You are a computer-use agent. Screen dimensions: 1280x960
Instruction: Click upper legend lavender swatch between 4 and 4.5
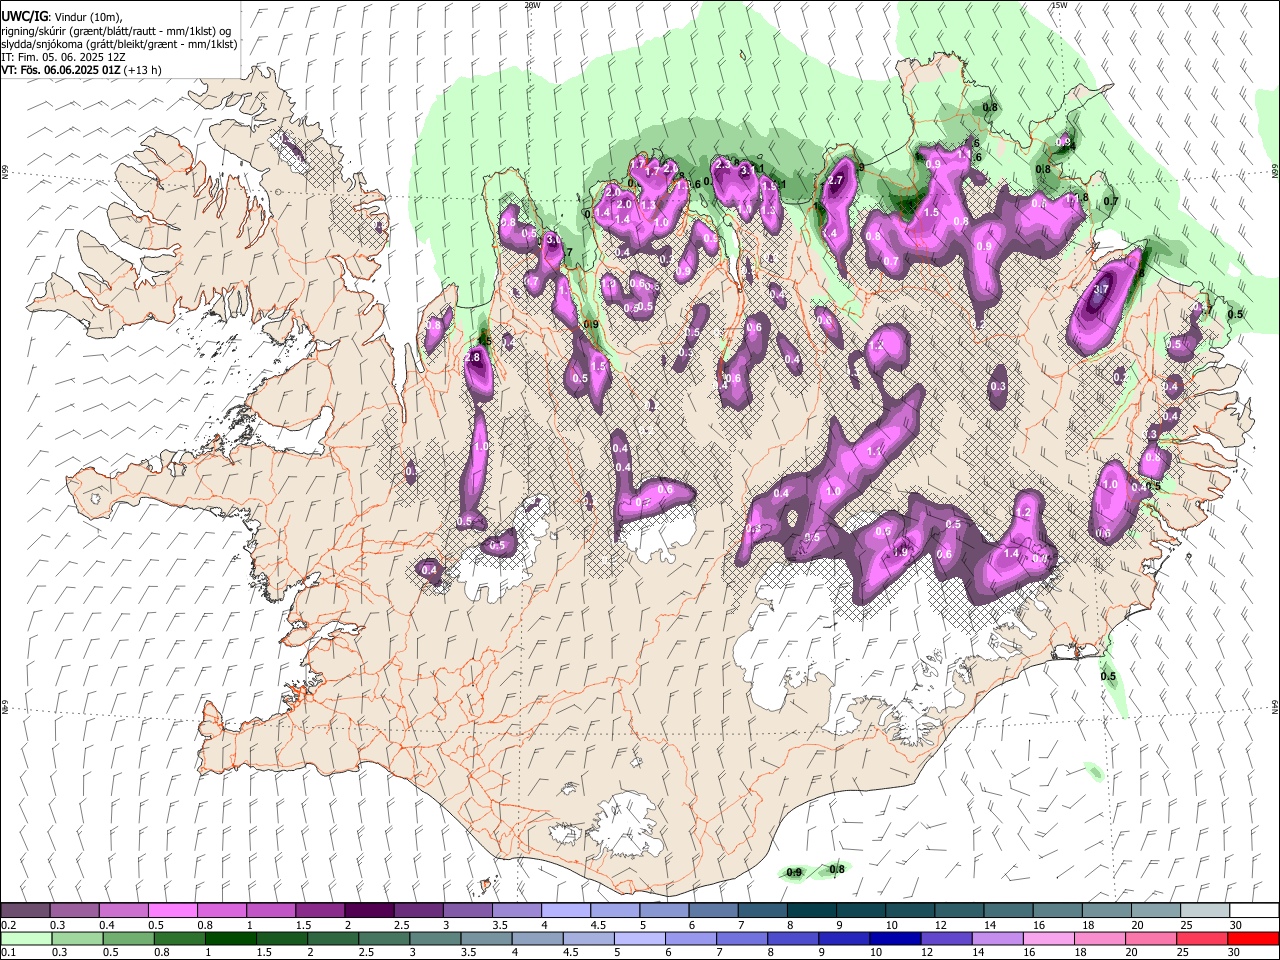[565, 910]
